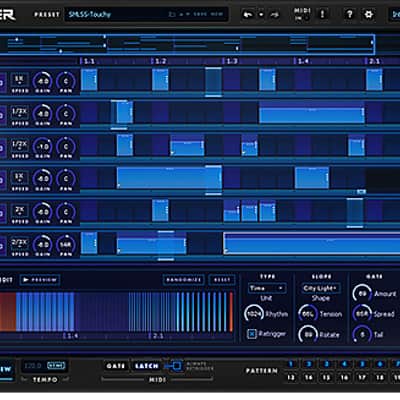Viewport: 400px width, 400px height.
Task: Select the long fourth track clip before 1.3
Action: (x=169, y=178)
